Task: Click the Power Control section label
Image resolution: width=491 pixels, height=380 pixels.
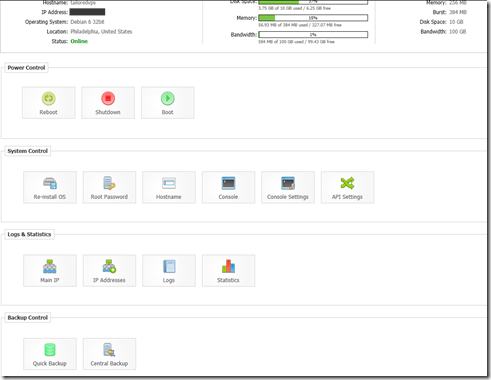Action: point(26,68)
